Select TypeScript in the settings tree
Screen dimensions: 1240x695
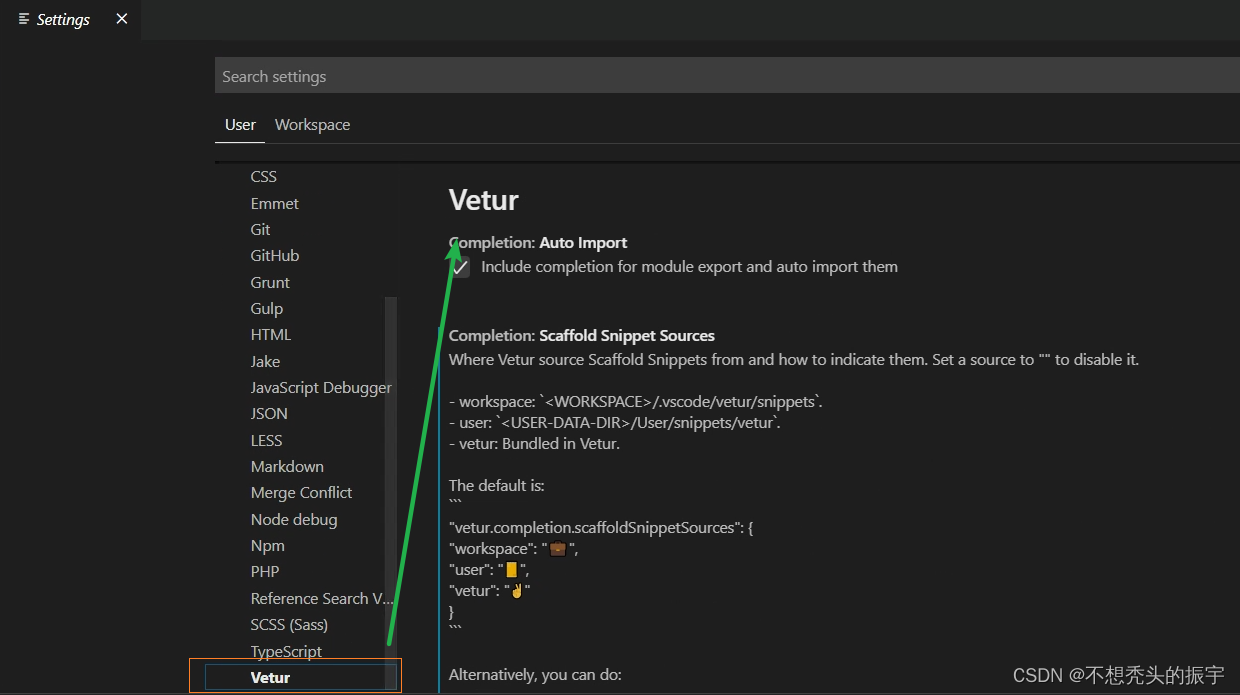[x=286, y=651]
